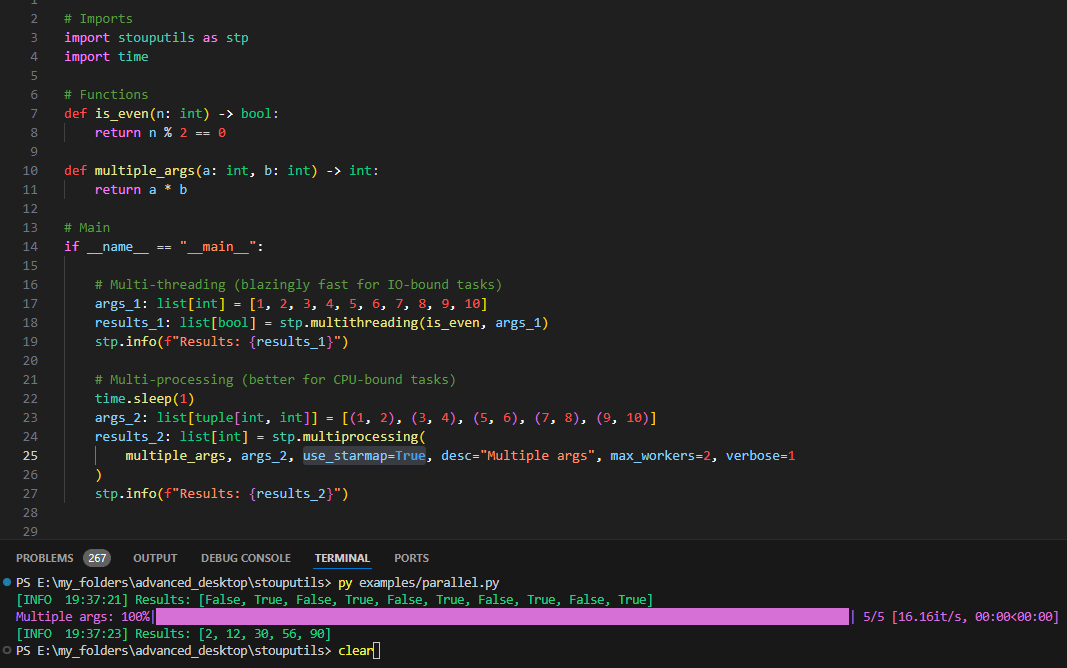Click the closing parenthesis on line 26
1067x668 pixels.
pos(99,475)
